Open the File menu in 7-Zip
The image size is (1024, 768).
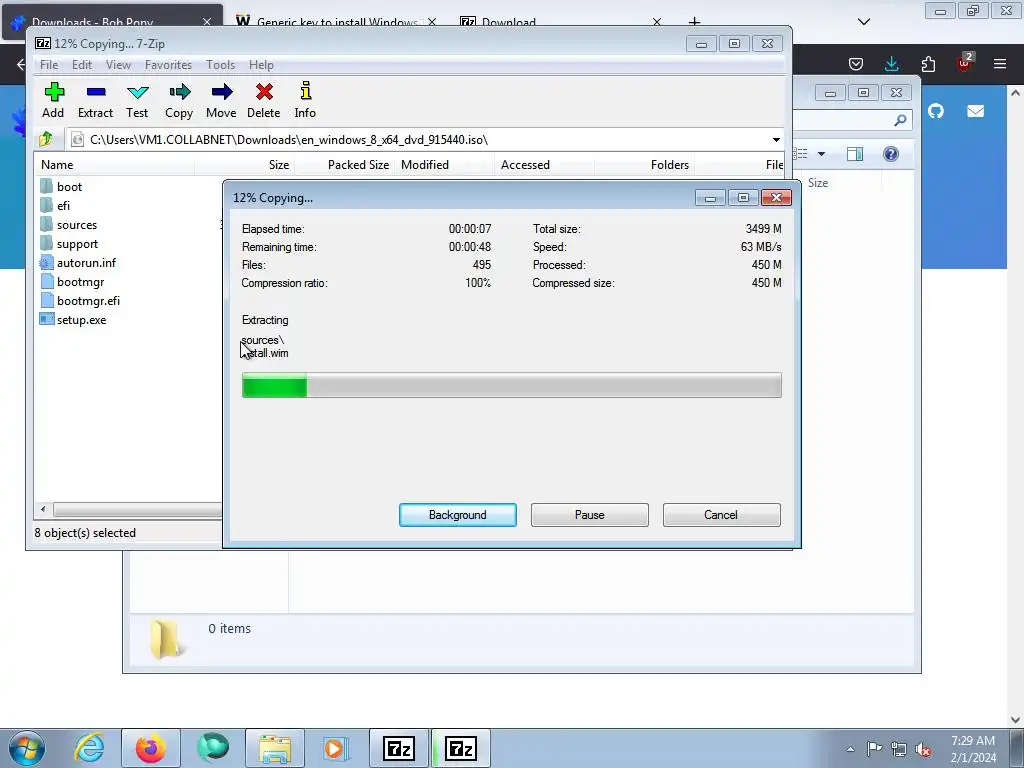pos(49,65)
